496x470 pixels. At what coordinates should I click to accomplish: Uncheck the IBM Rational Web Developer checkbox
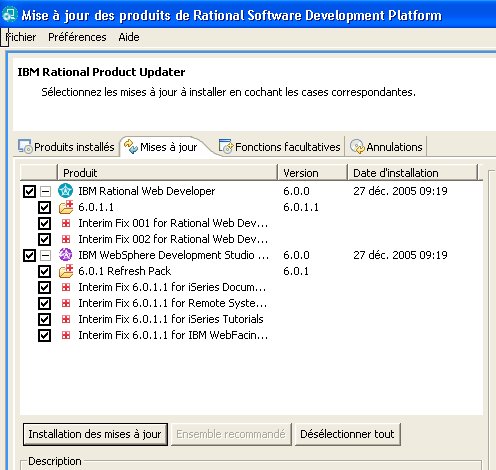(29, 192)
